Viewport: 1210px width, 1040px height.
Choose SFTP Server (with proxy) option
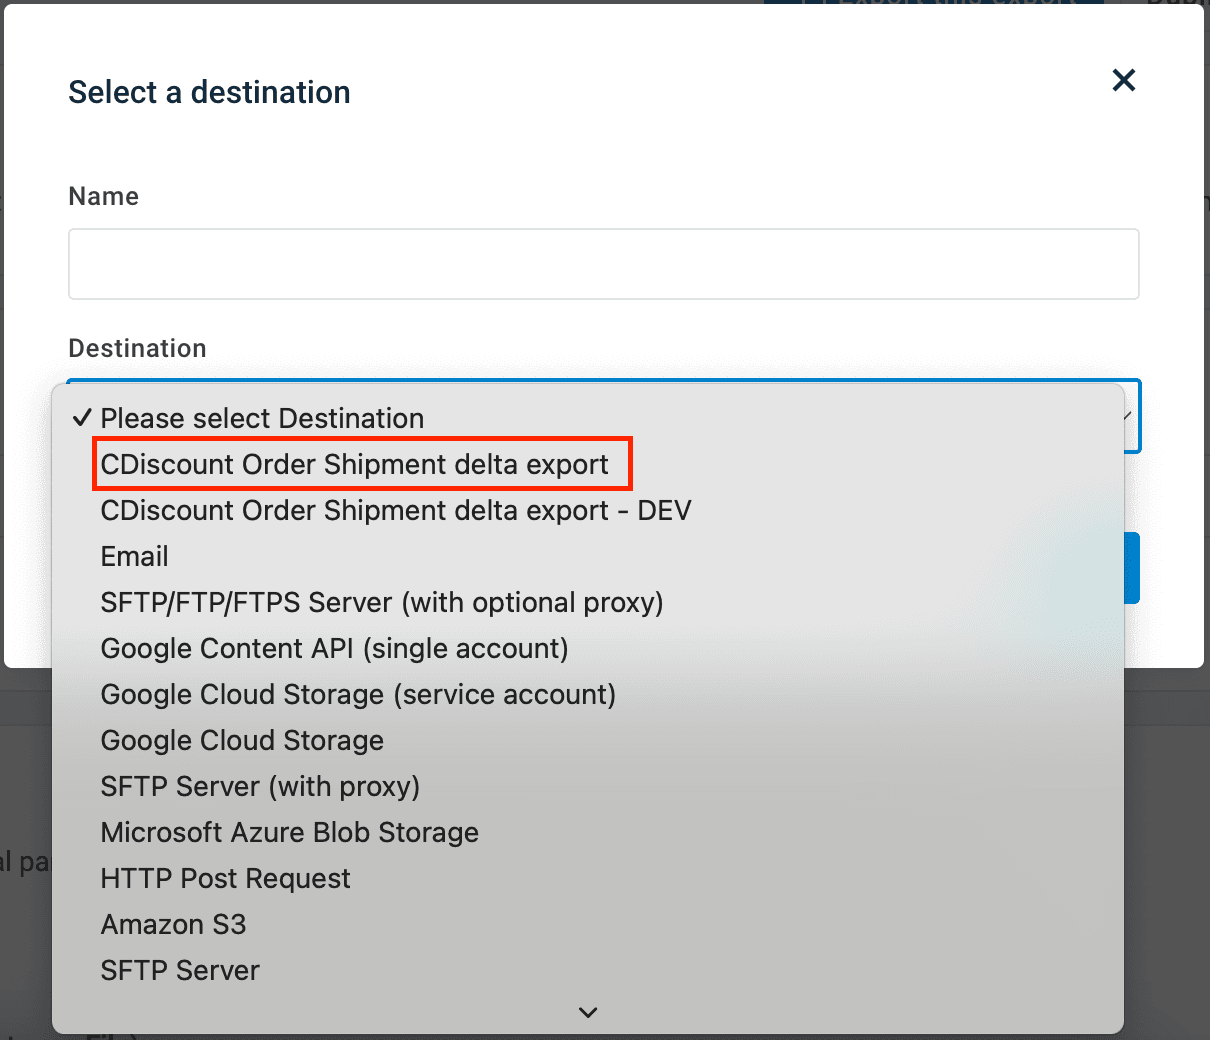point(260,787)
